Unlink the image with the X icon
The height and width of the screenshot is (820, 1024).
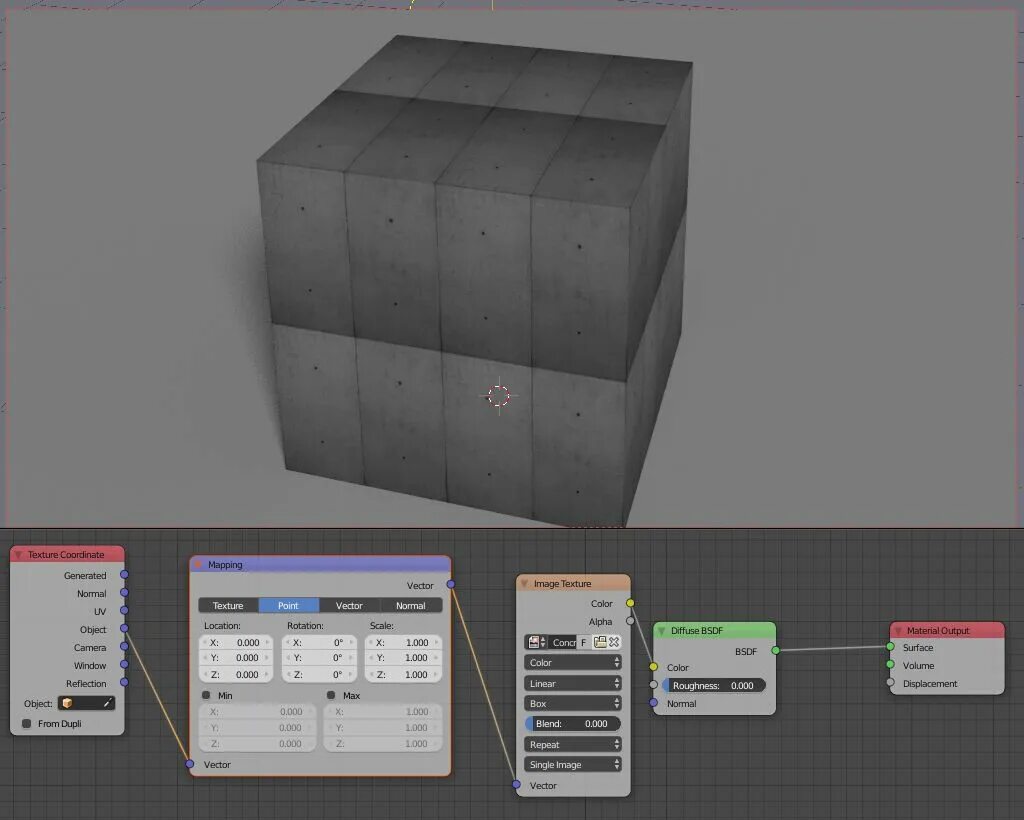(x=614, y=642)
